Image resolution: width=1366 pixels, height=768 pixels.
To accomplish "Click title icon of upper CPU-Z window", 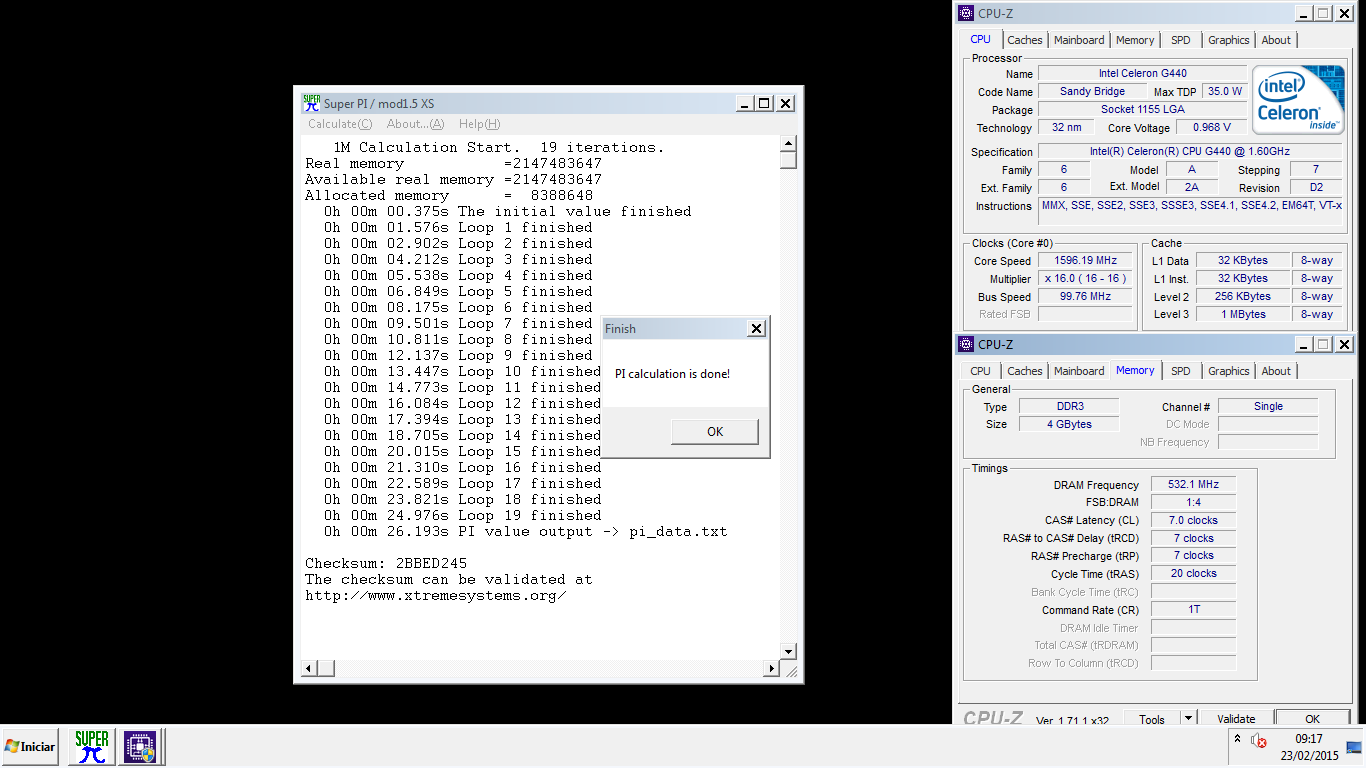I will pos(965,13).
